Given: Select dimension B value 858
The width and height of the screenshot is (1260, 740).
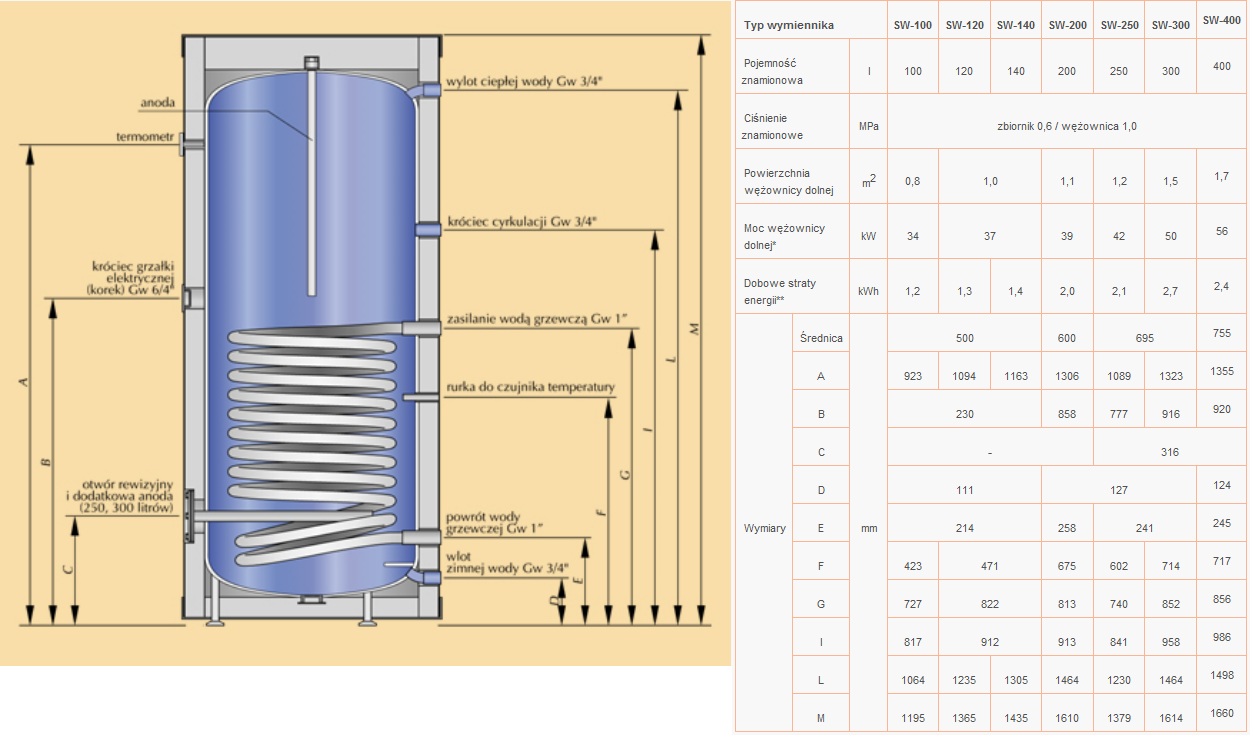Looking at the screenshot, I should (x=1068, y=414).
